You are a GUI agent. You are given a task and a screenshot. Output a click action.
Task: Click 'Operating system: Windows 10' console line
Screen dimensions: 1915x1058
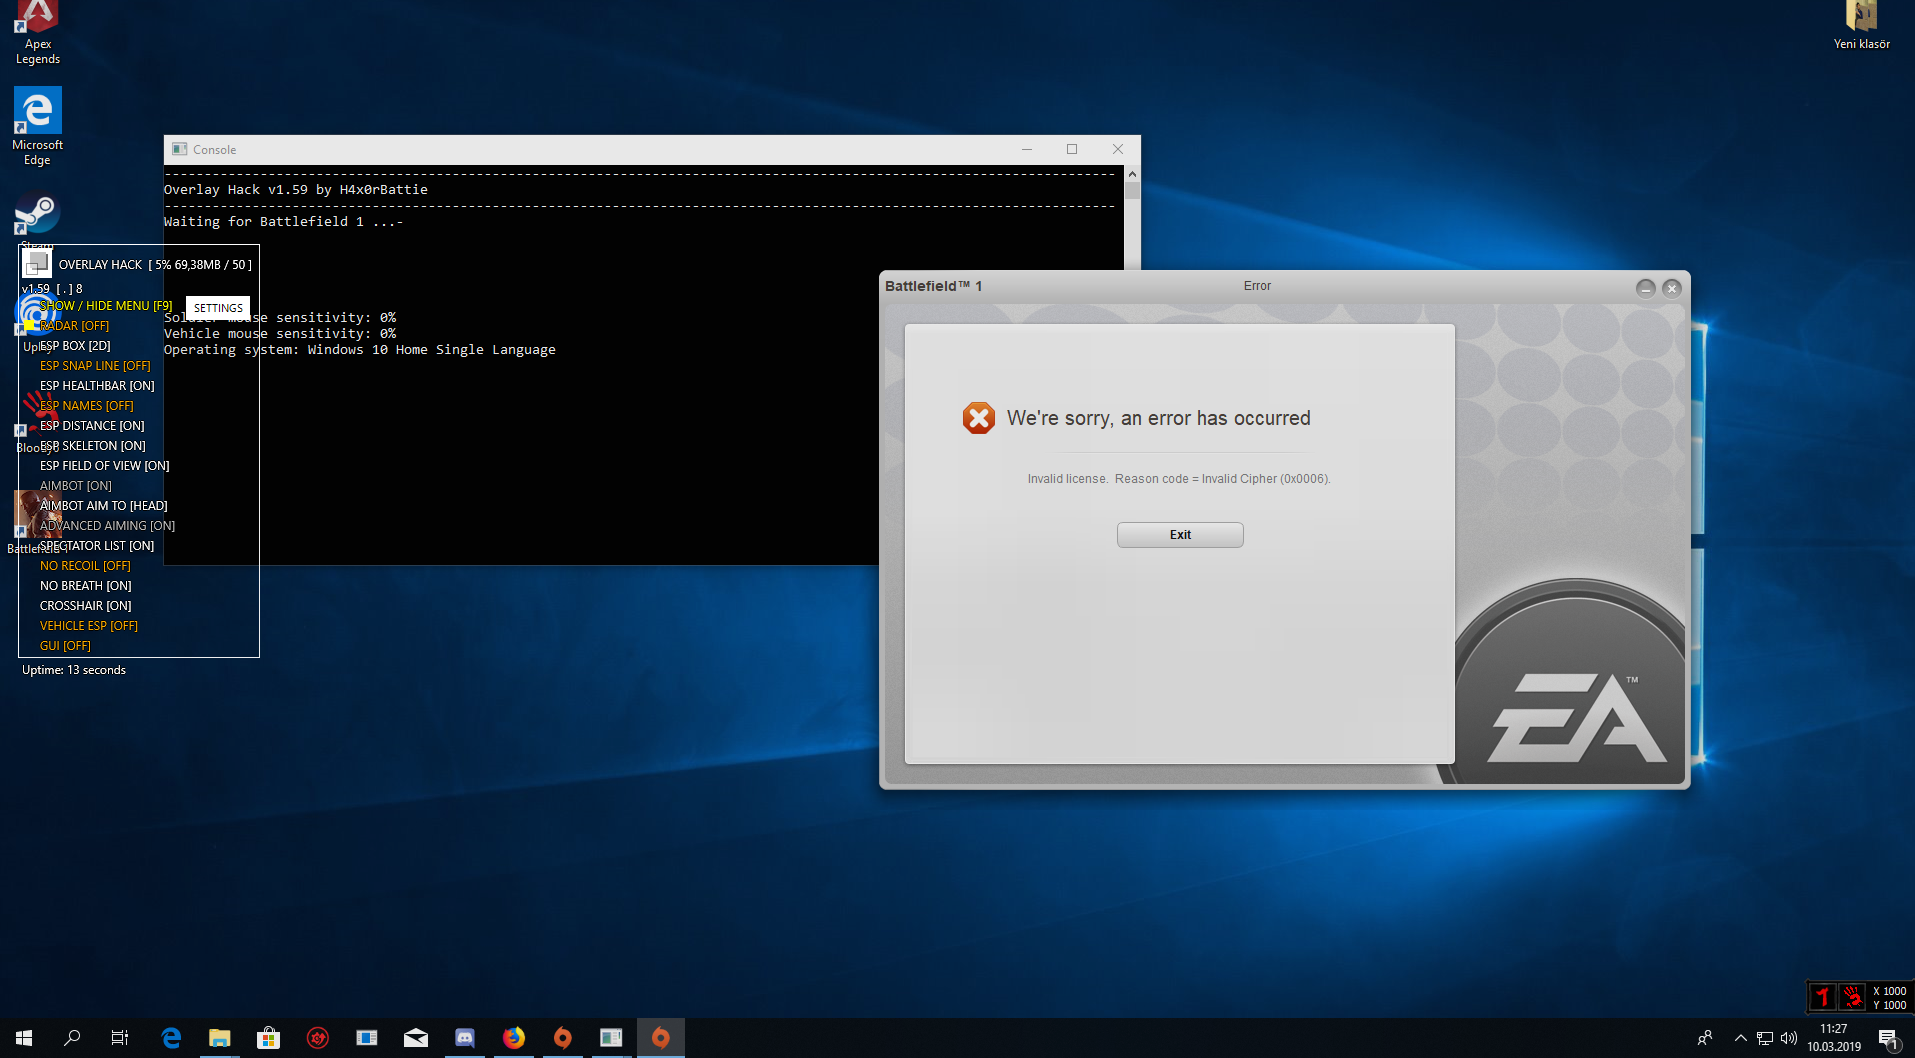pyautogui.click(x=360, y=350)
